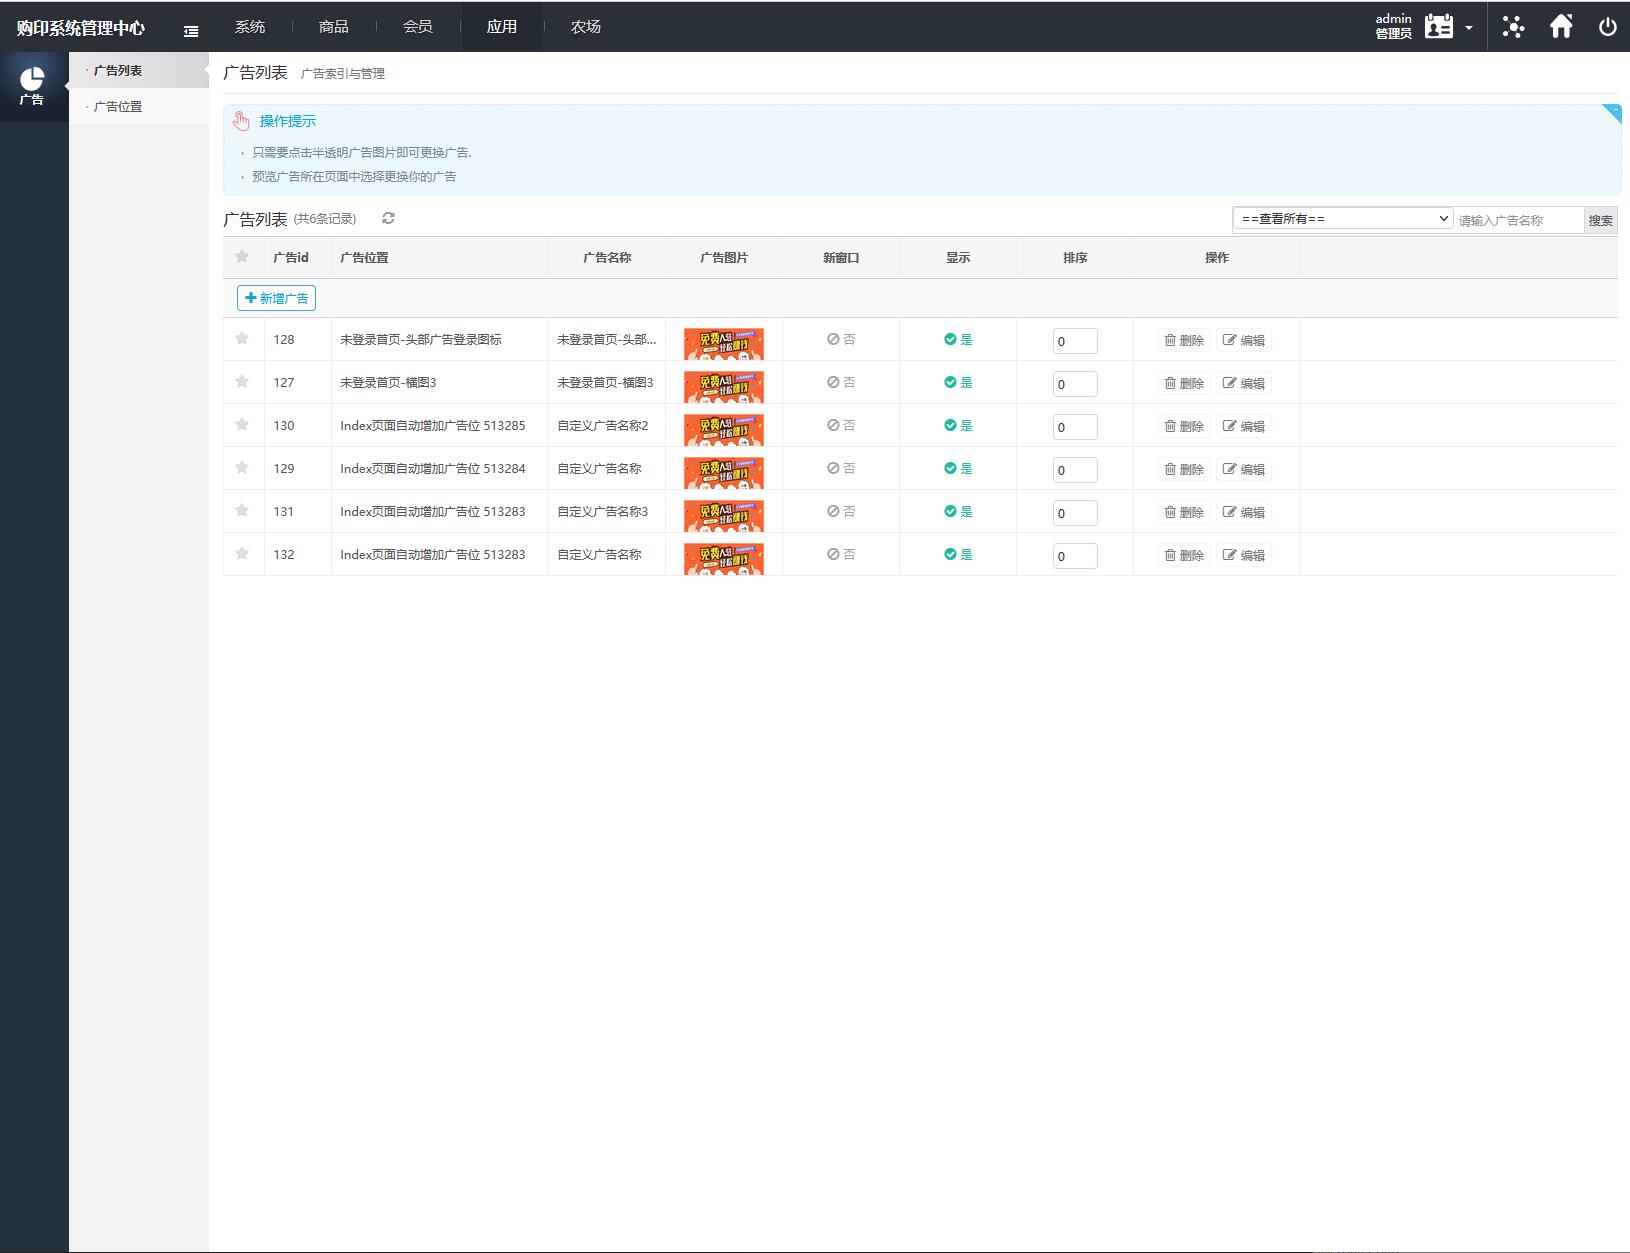1630x1253 pixels.
Task: Star the row with ad id 131
Action: (x=242, y=511)
